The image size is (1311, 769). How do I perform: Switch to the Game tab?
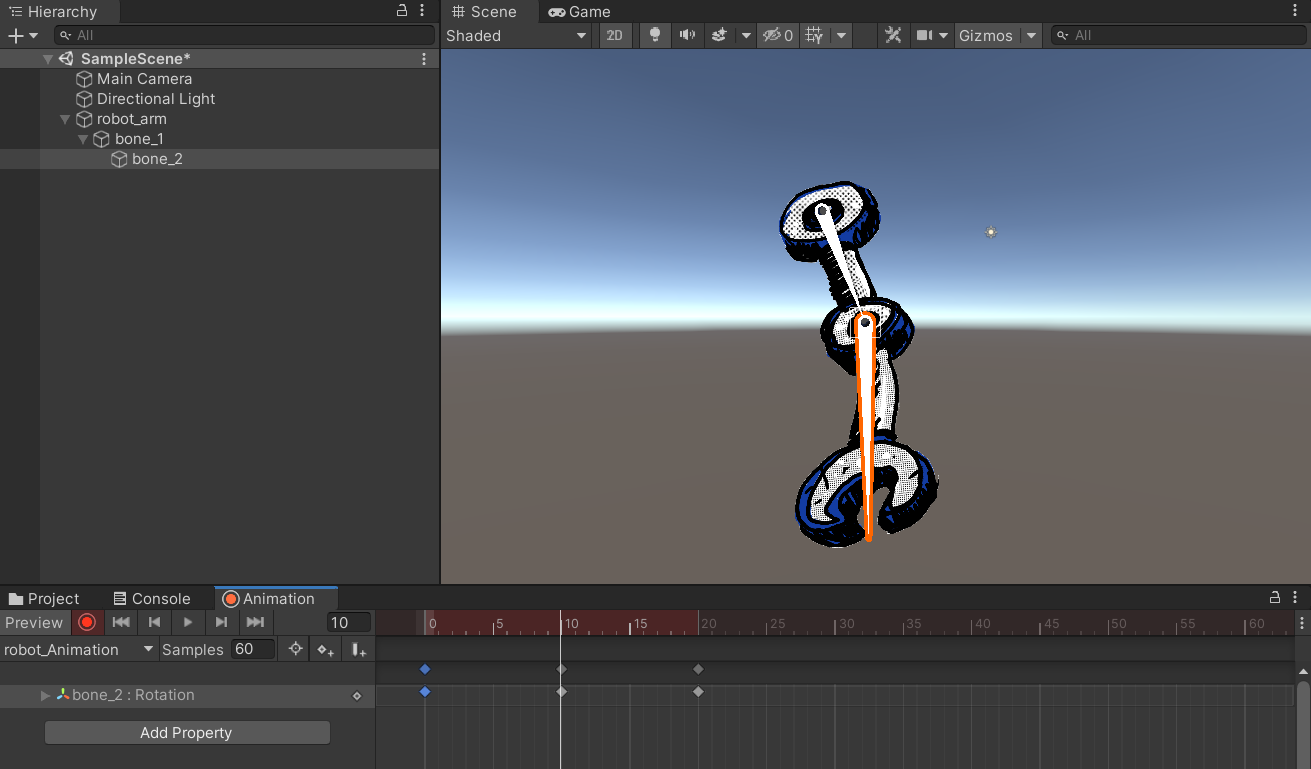tap(580, 12)
